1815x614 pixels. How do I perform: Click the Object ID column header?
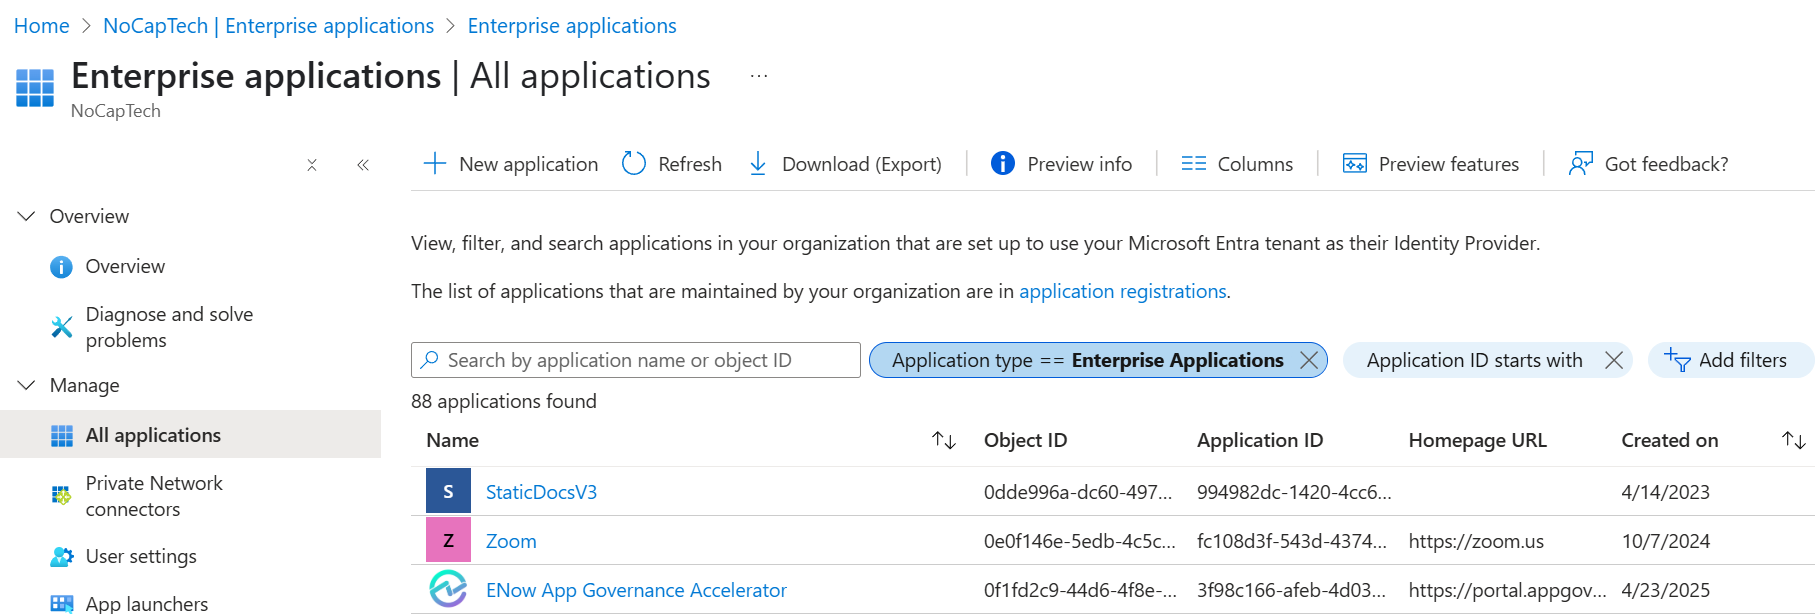coord(1025,440)
